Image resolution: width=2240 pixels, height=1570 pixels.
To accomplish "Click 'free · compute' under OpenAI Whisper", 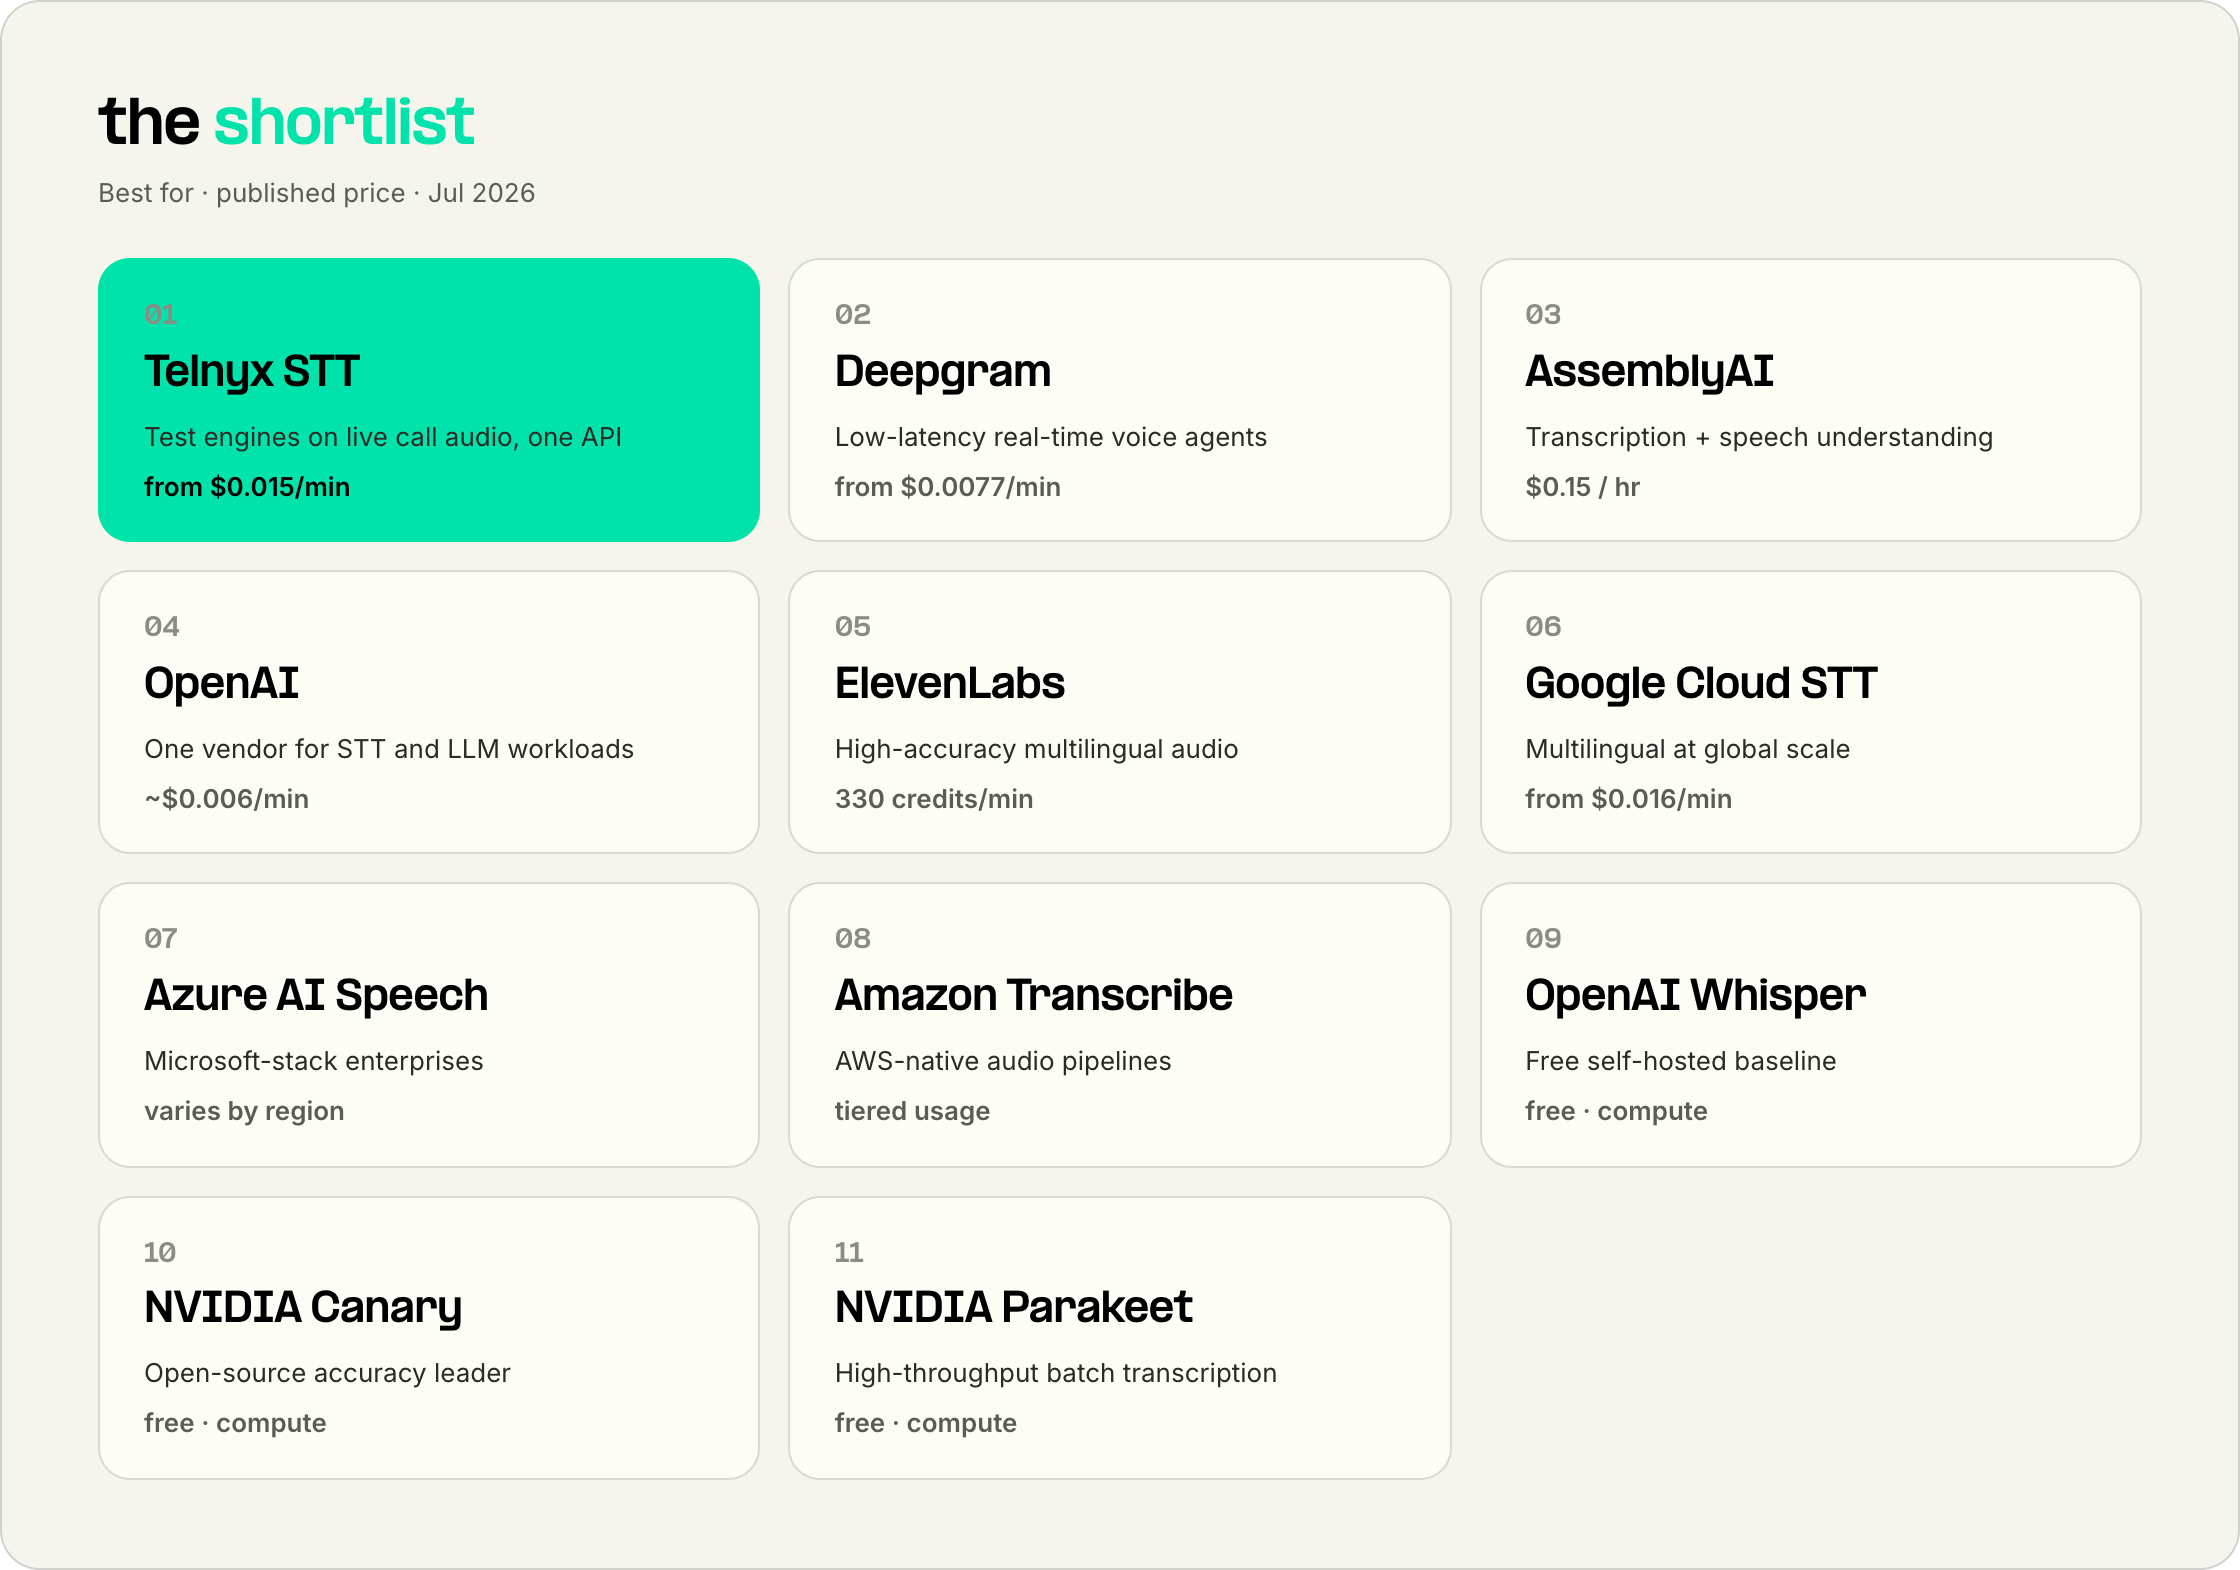I will [1616, 1111].
